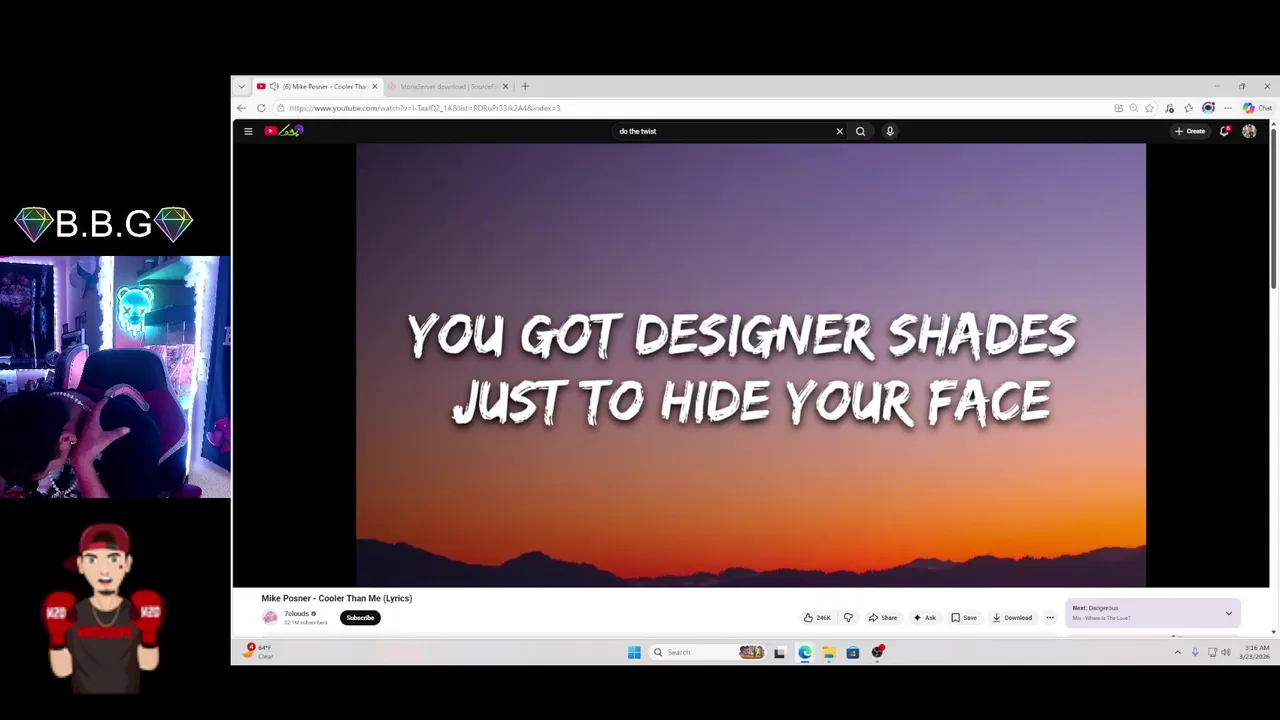The height and width of the screenshot is (720, 1280).
Task: Open more actions ellipsis under video
Action: tap(1050, 618)
